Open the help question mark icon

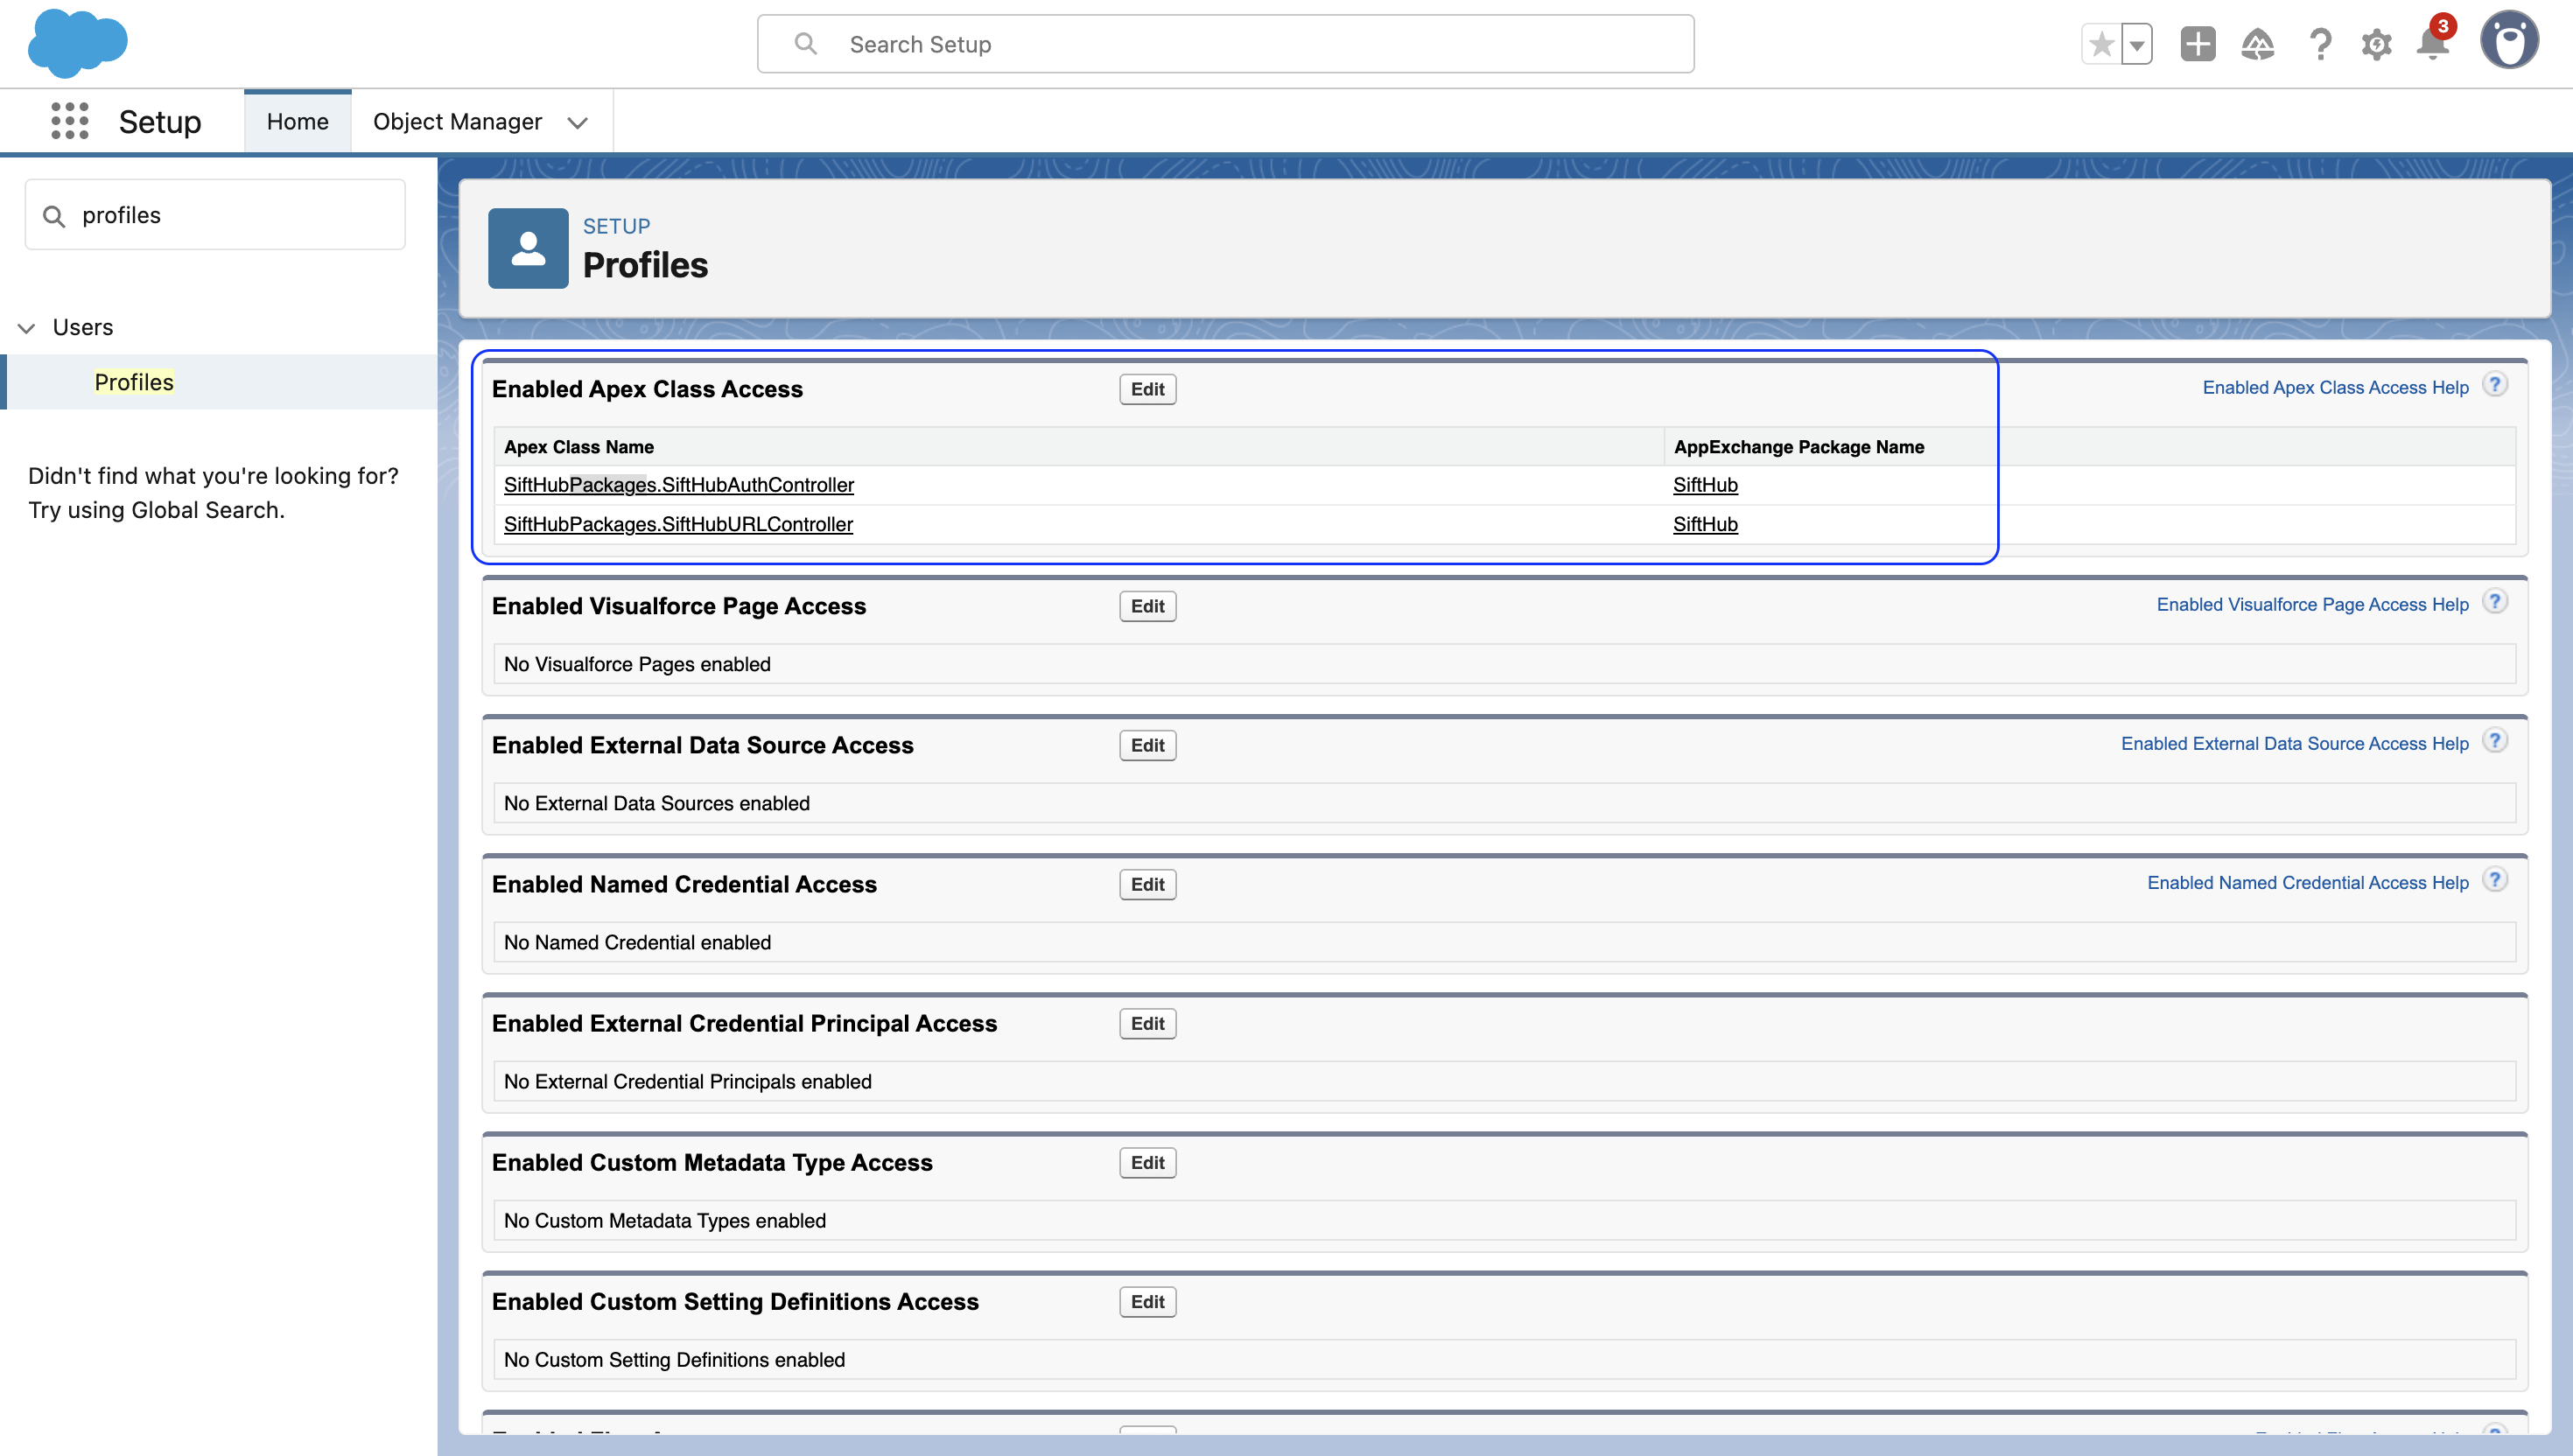[2320, 44]
